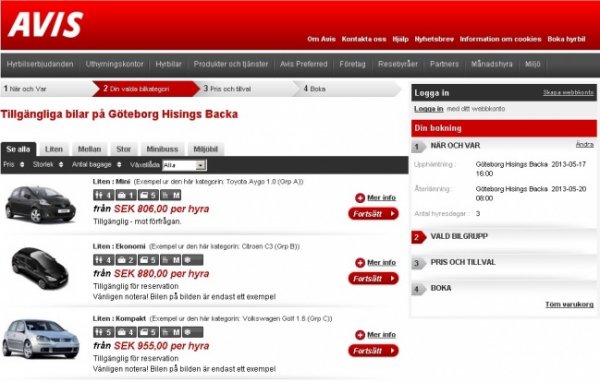Image resolution: width=600 pixels, height=382 pixels.
Task: Open Hyrbilserbjudanden menu
Action: [40, 64]
